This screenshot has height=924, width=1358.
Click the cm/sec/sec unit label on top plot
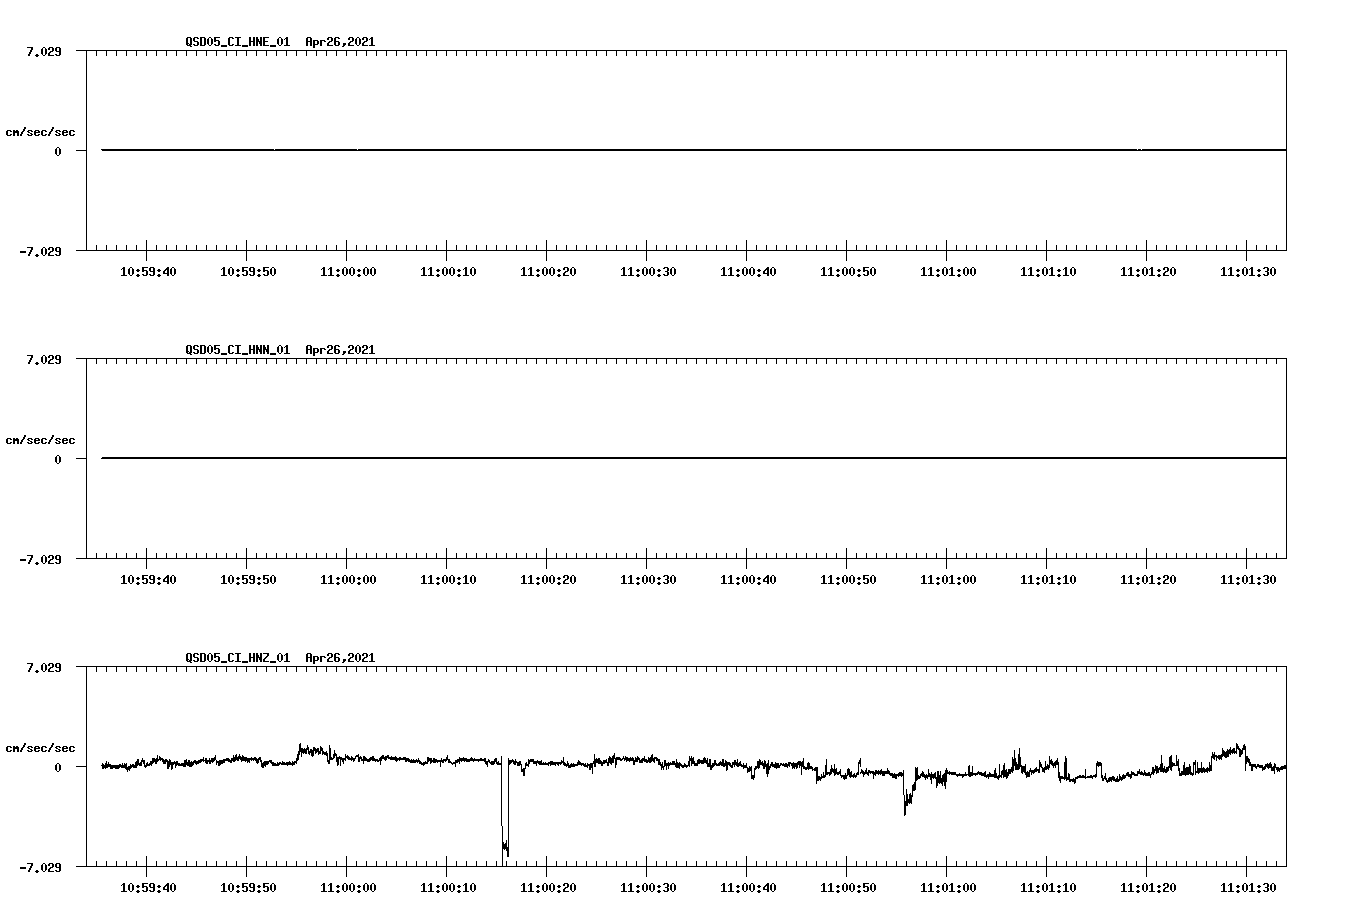40,131
